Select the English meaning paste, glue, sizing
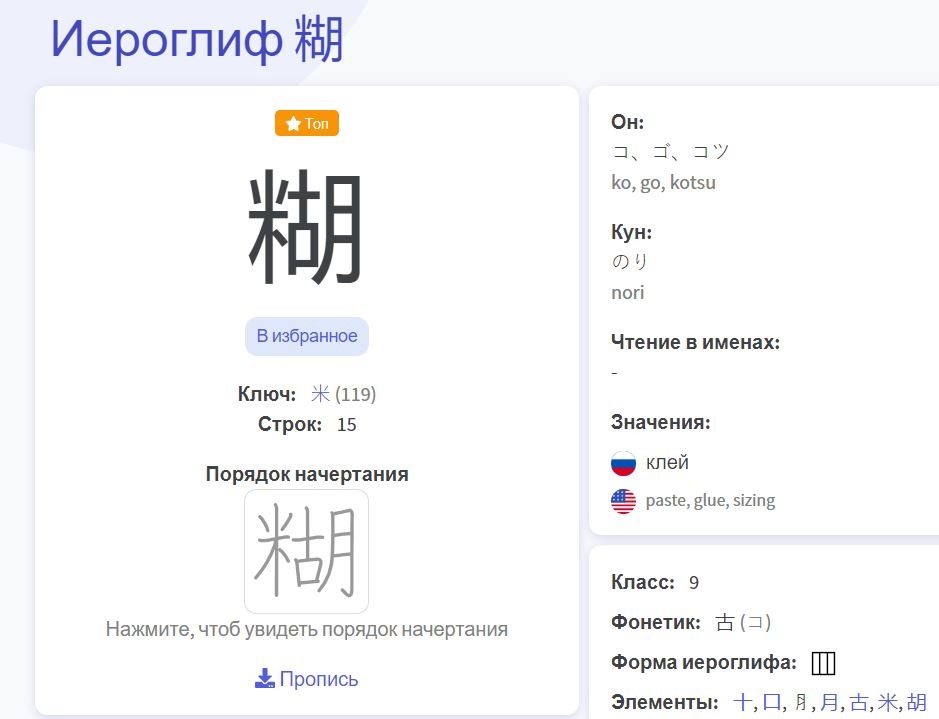Screen dimensions: 939x719 pos(710,500)
